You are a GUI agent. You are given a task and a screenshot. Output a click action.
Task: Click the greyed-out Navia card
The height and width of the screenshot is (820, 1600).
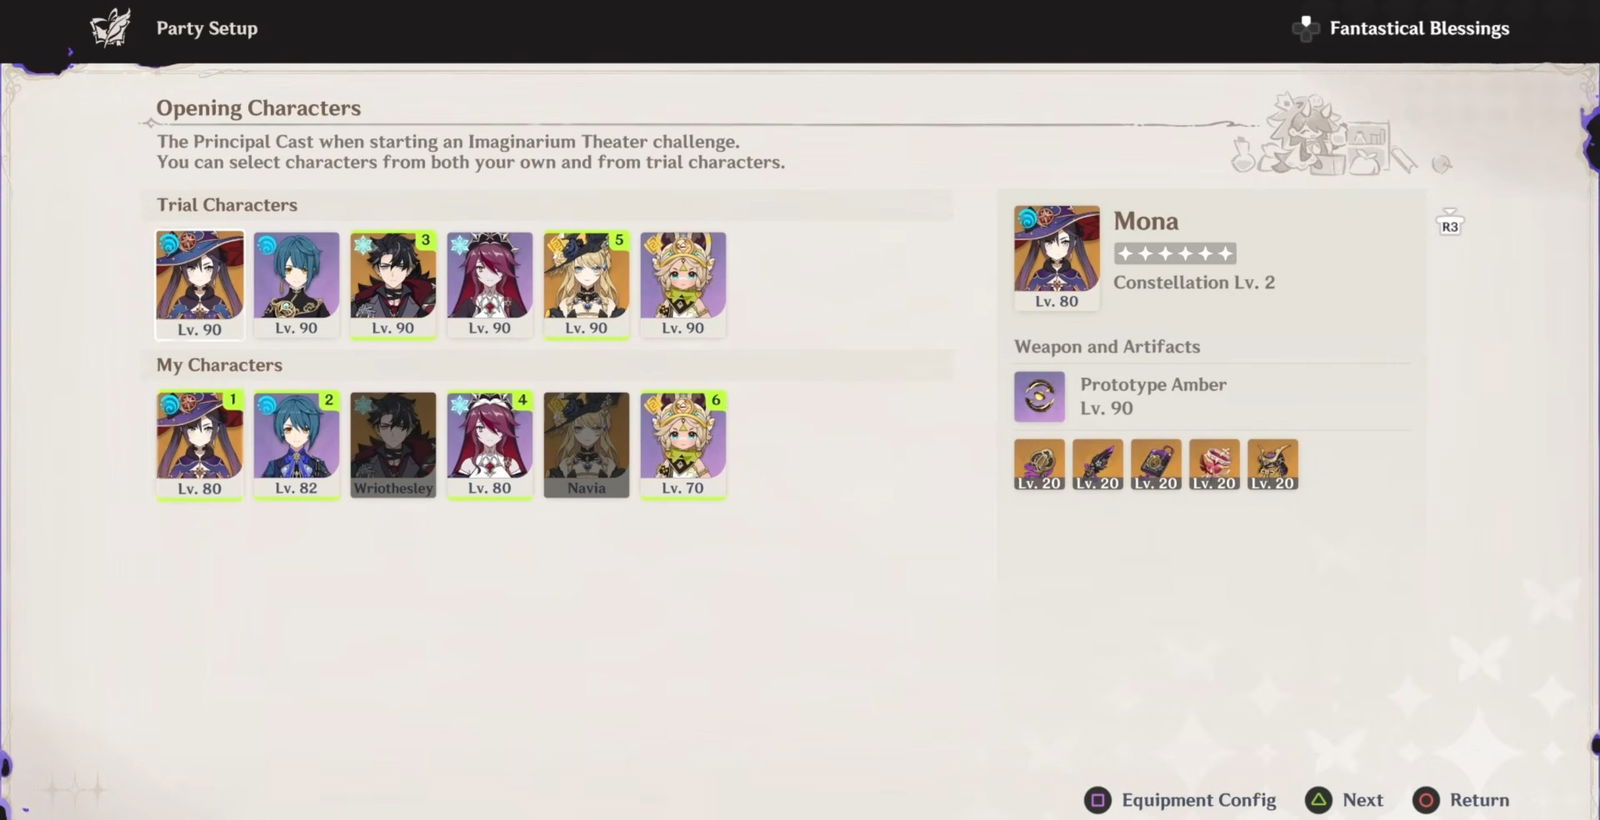coord(586,445)
